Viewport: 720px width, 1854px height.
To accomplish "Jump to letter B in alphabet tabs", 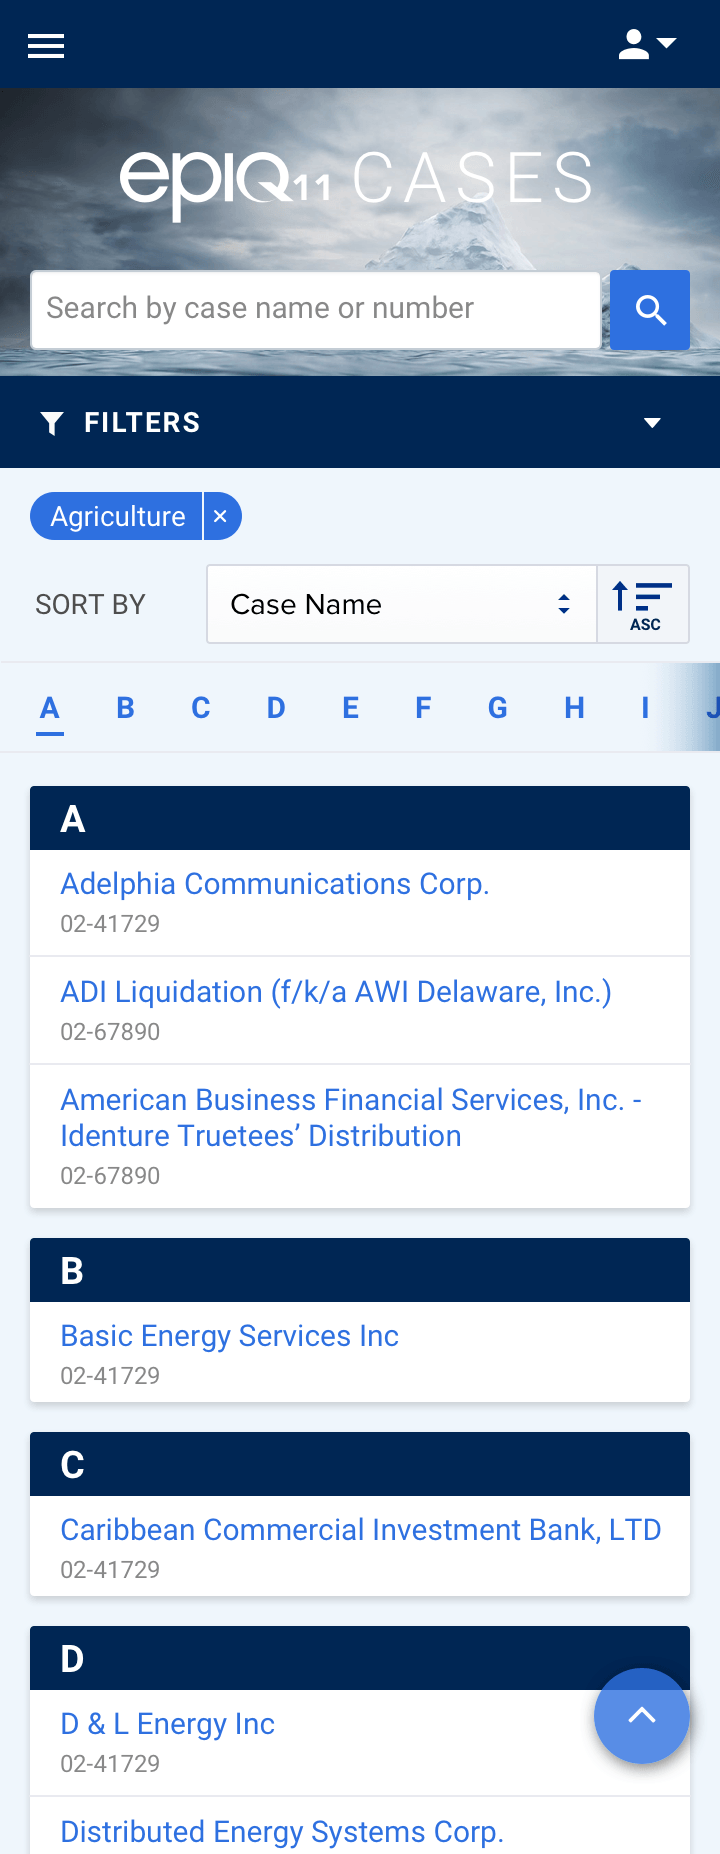I will coord(125,708).
